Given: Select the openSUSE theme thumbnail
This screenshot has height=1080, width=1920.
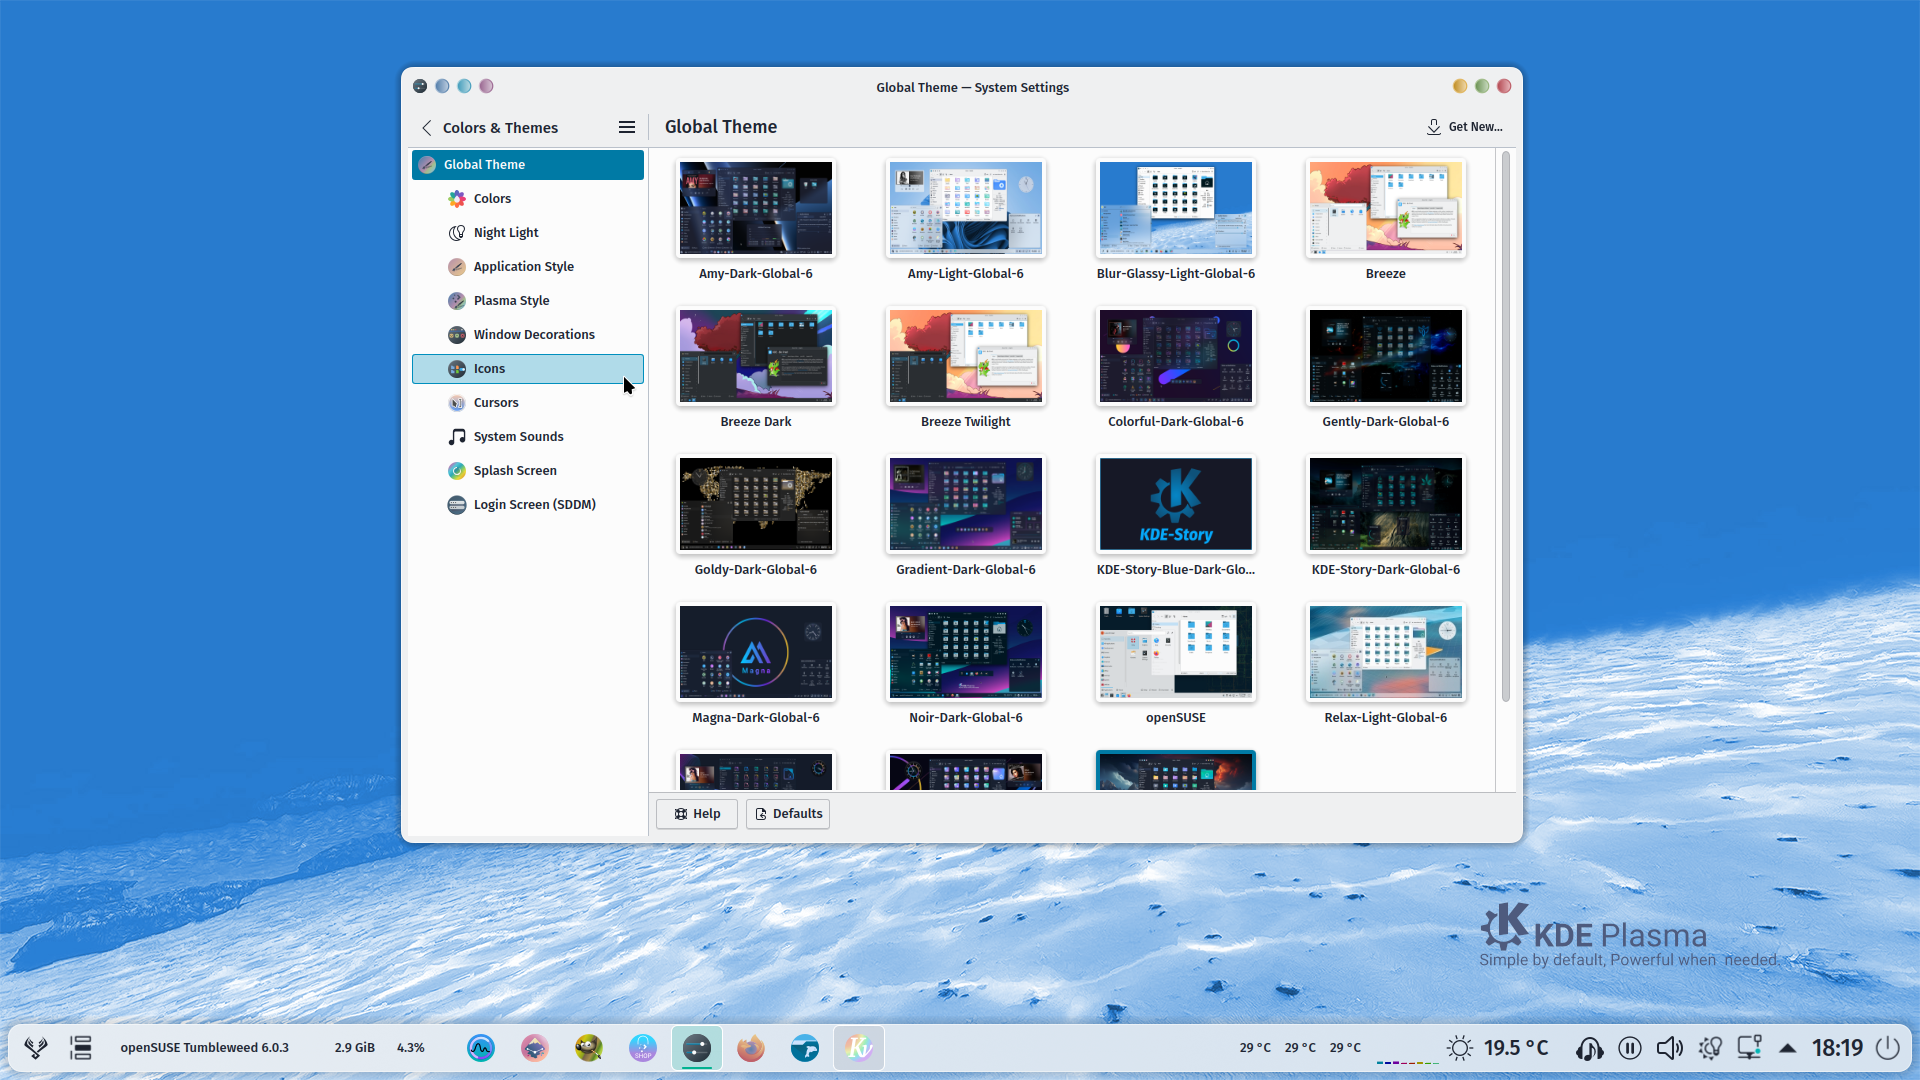Looking at the screenshot, I should 1176,652.
